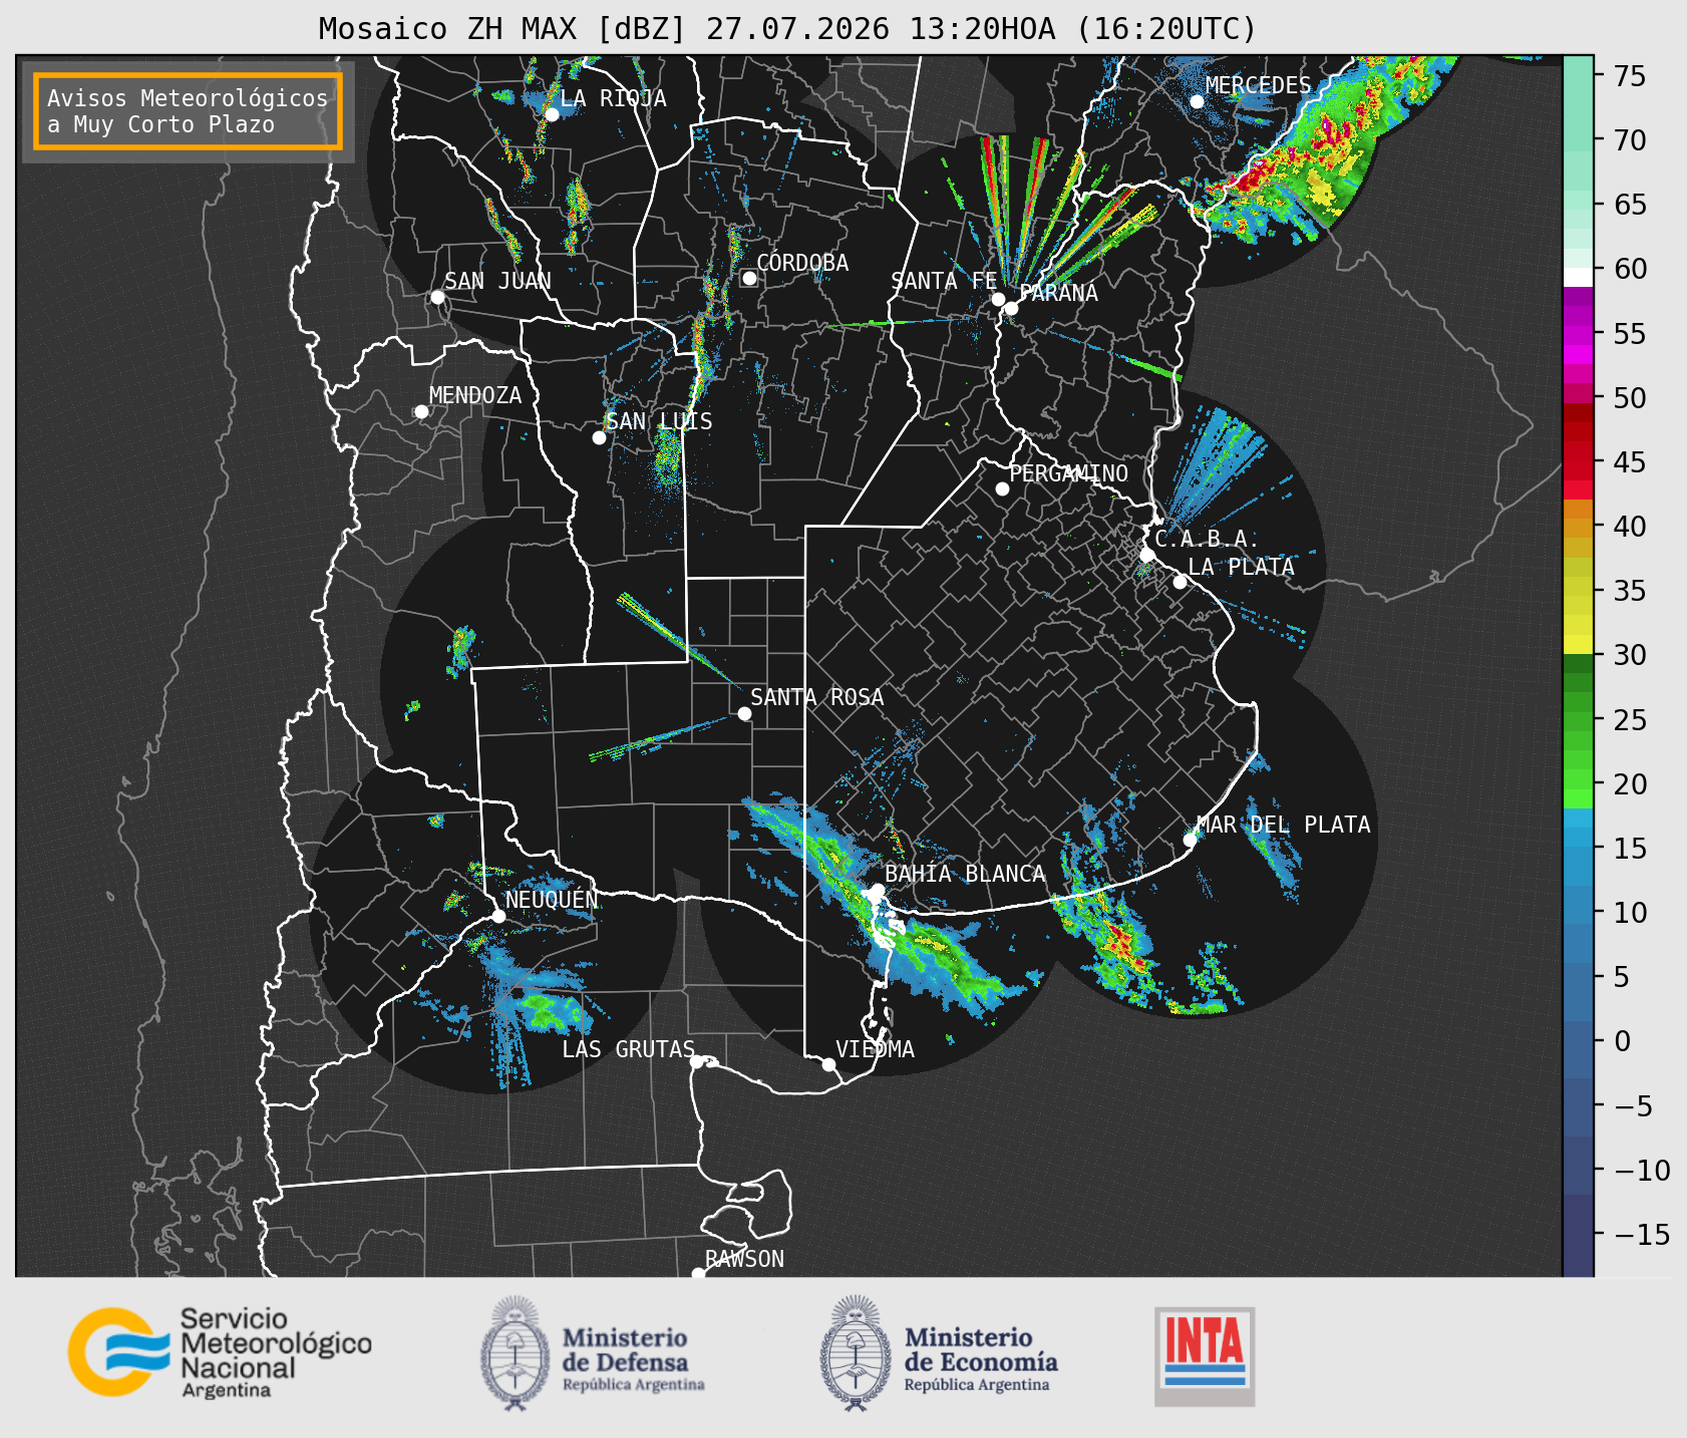
Task: Click the Servicio Meteorológico Nacional logo
Action: coord(219,1352)
